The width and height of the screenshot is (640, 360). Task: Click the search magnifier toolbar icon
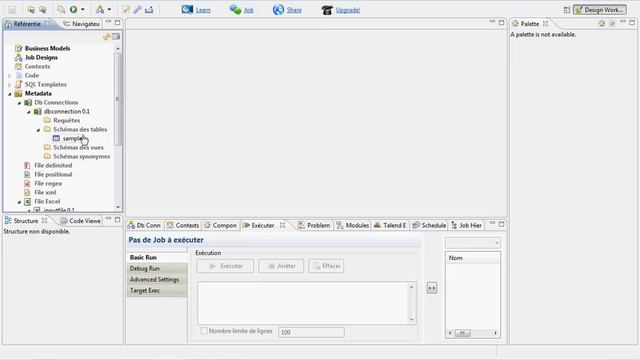(x=61, y=10)
